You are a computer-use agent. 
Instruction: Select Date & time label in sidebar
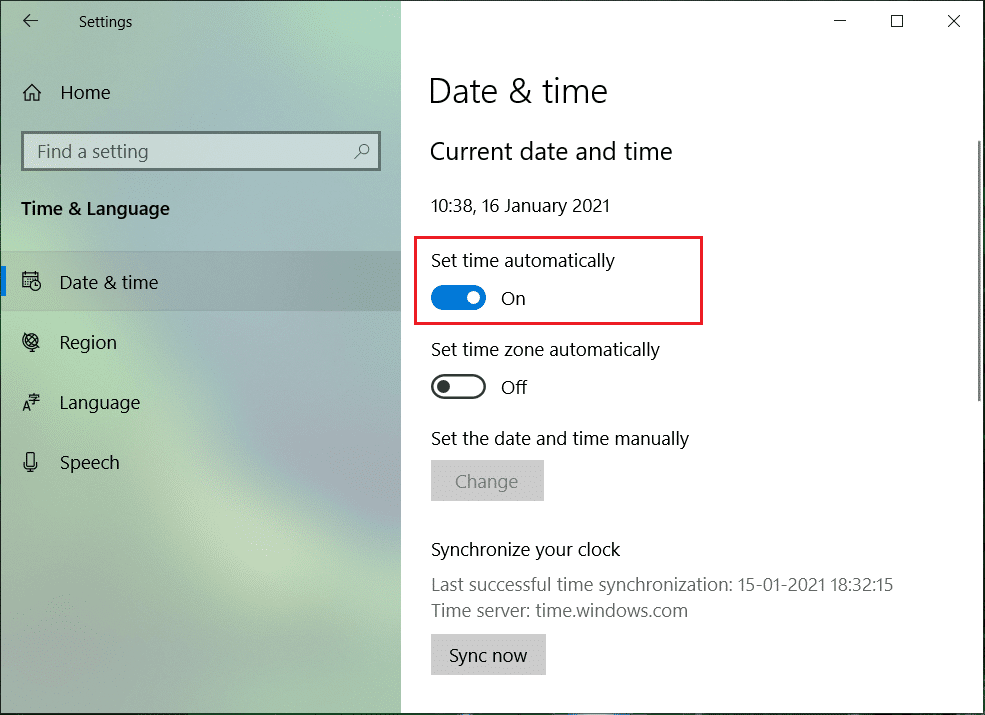click(x=109, y=283)
